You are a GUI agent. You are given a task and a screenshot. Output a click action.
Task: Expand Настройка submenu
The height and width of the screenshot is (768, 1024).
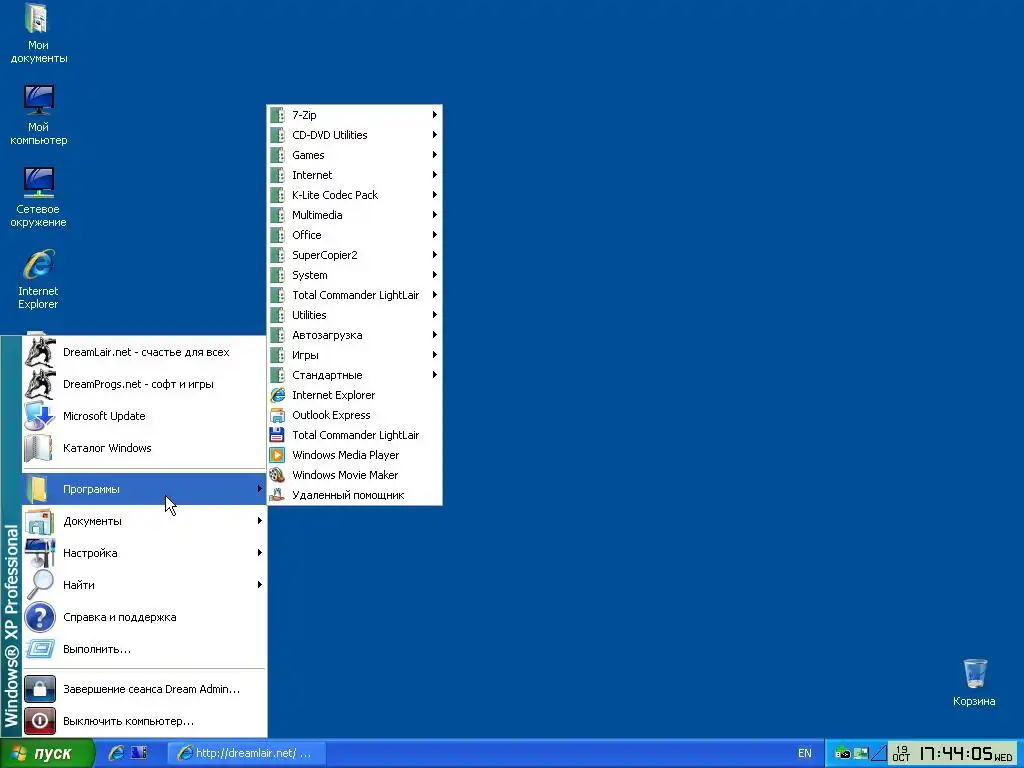tap(144, 553)
